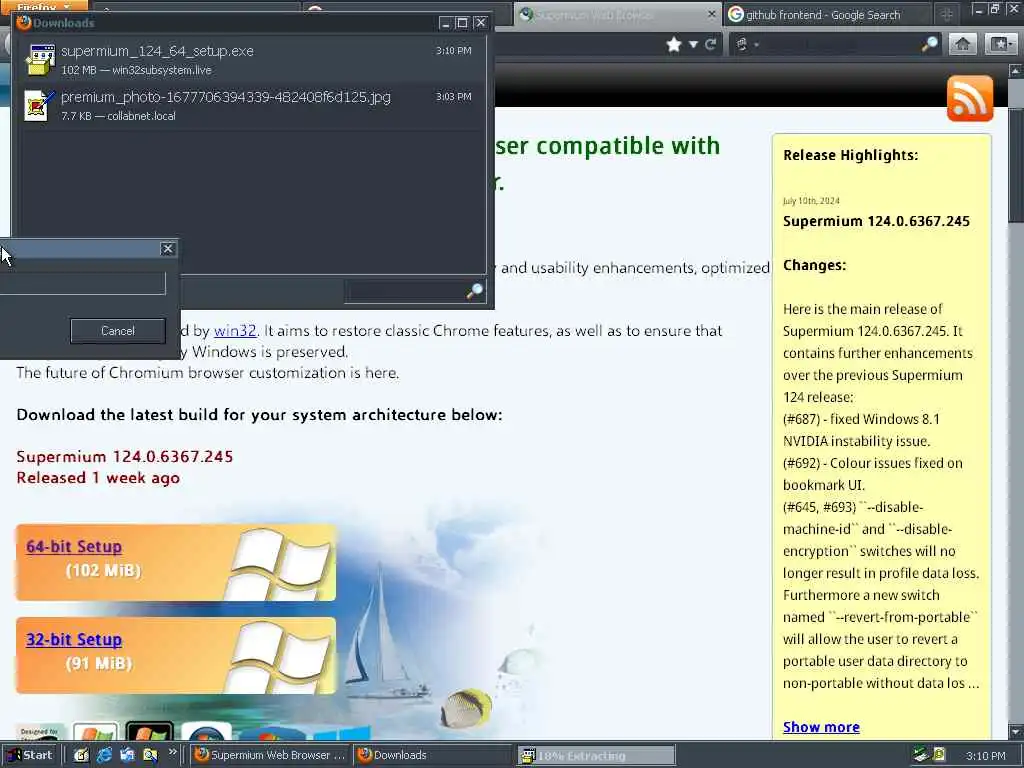Click the orange RSS feed icon
This screenshot has width=1024, height=768.
pos(970,99)
